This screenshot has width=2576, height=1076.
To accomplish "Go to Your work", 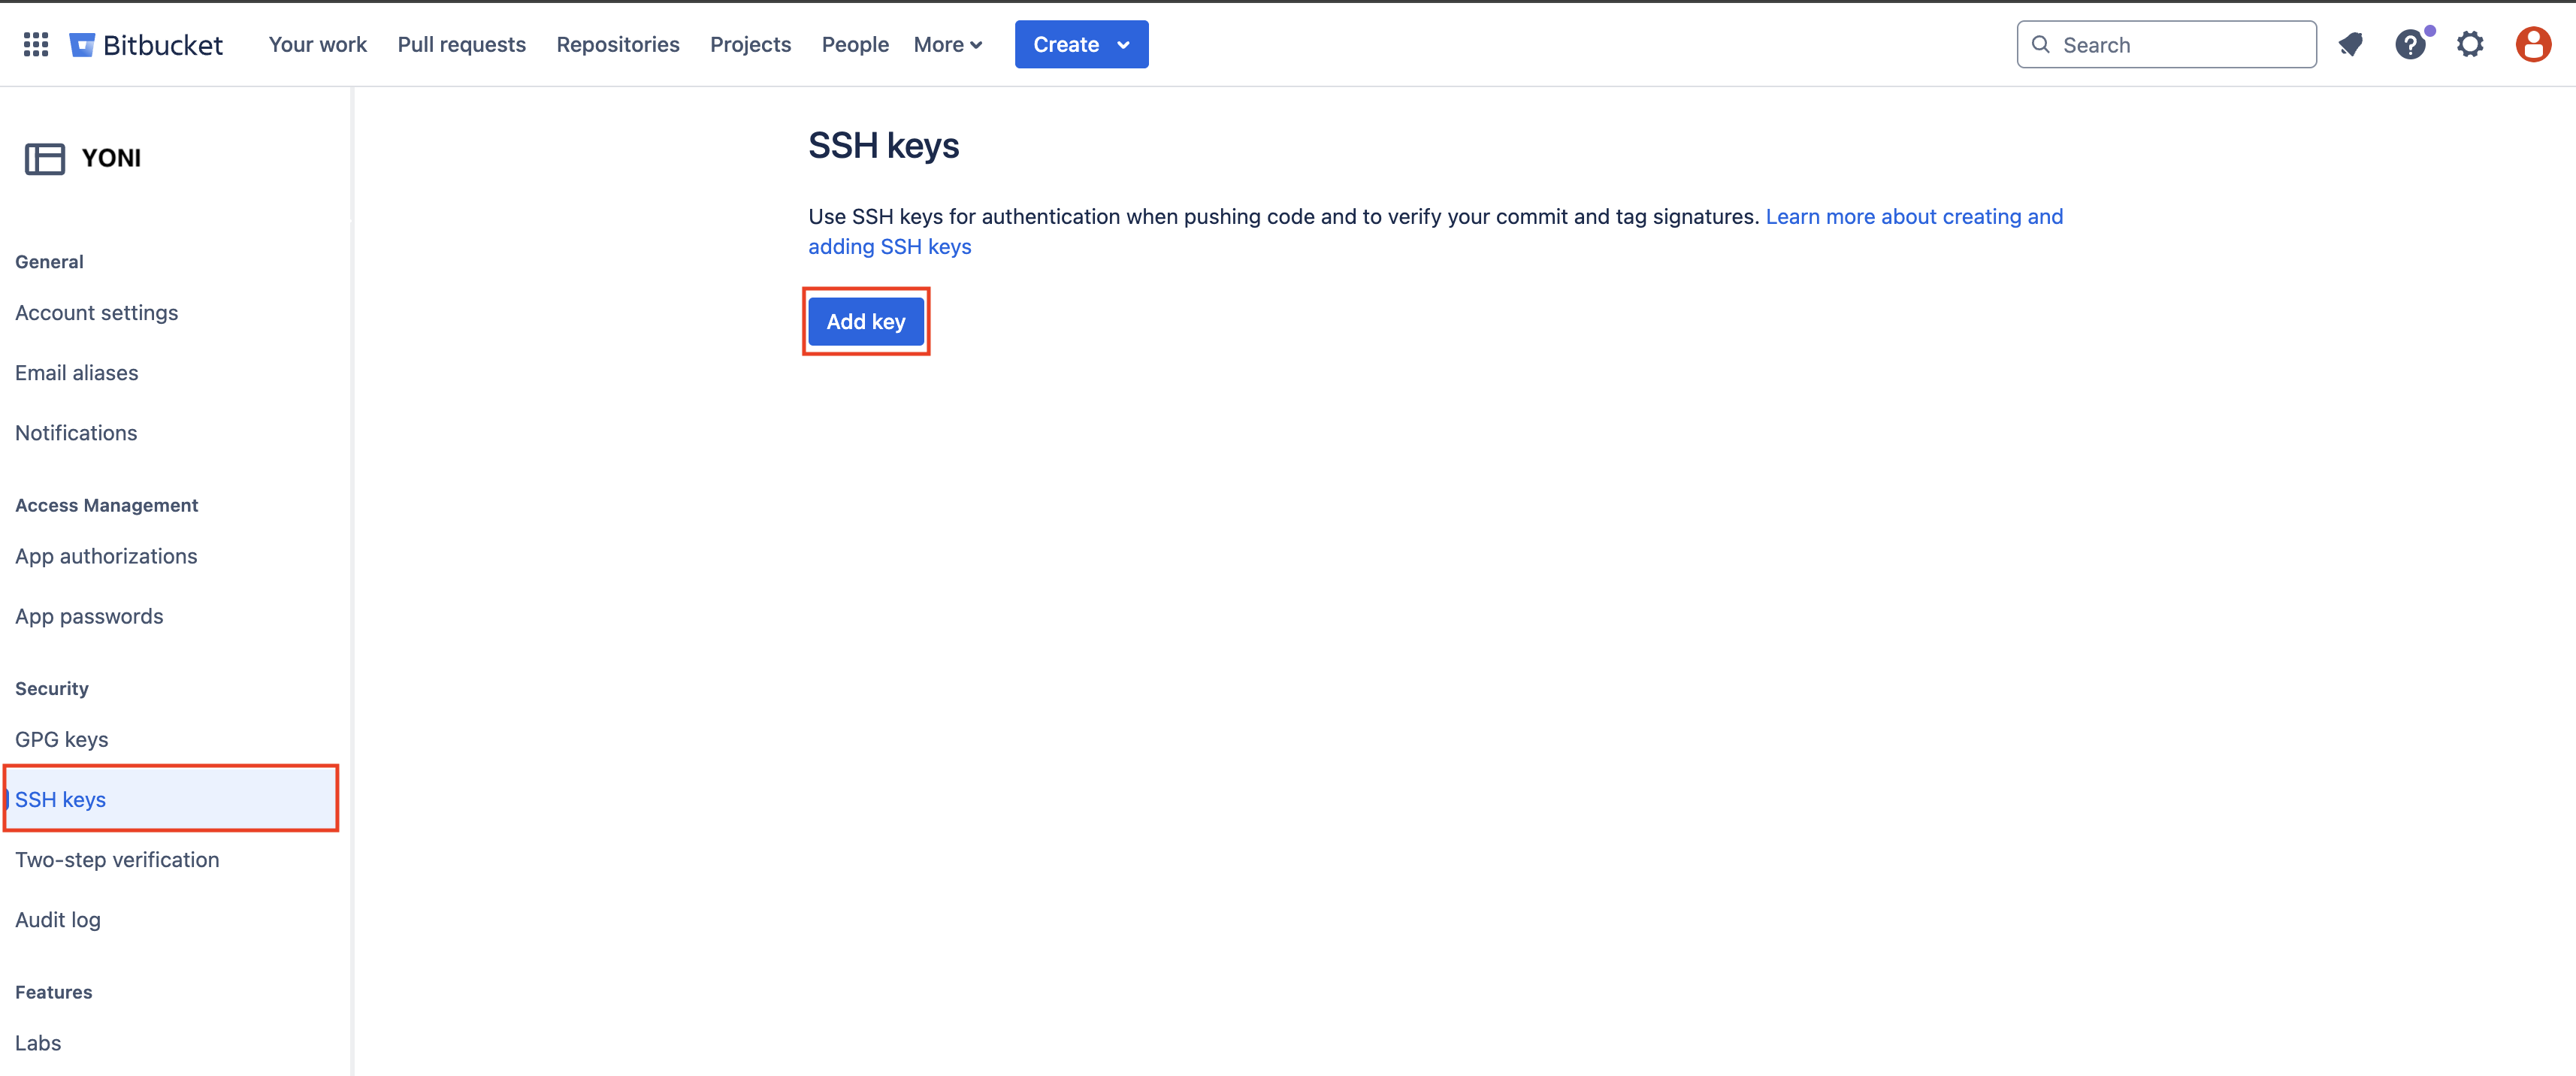I will tap(317, 44).
